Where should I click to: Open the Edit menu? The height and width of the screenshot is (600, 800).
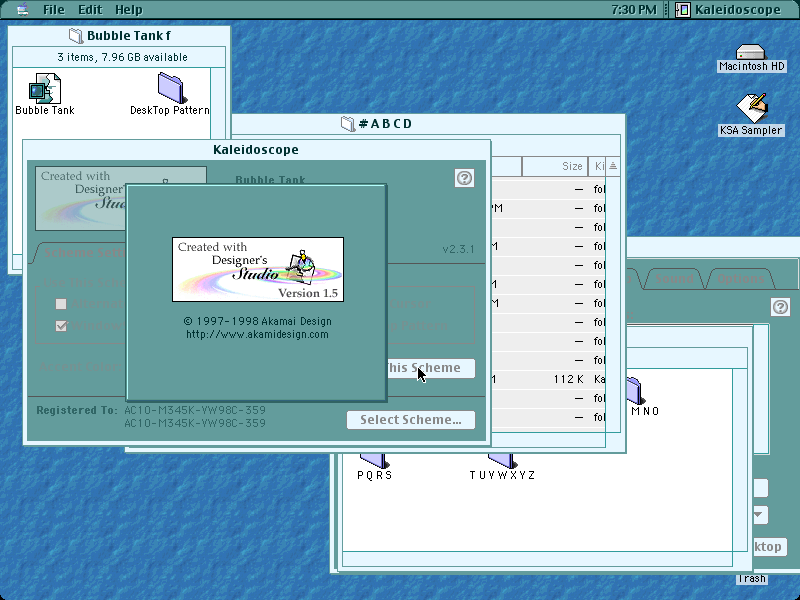coord(90,10)
